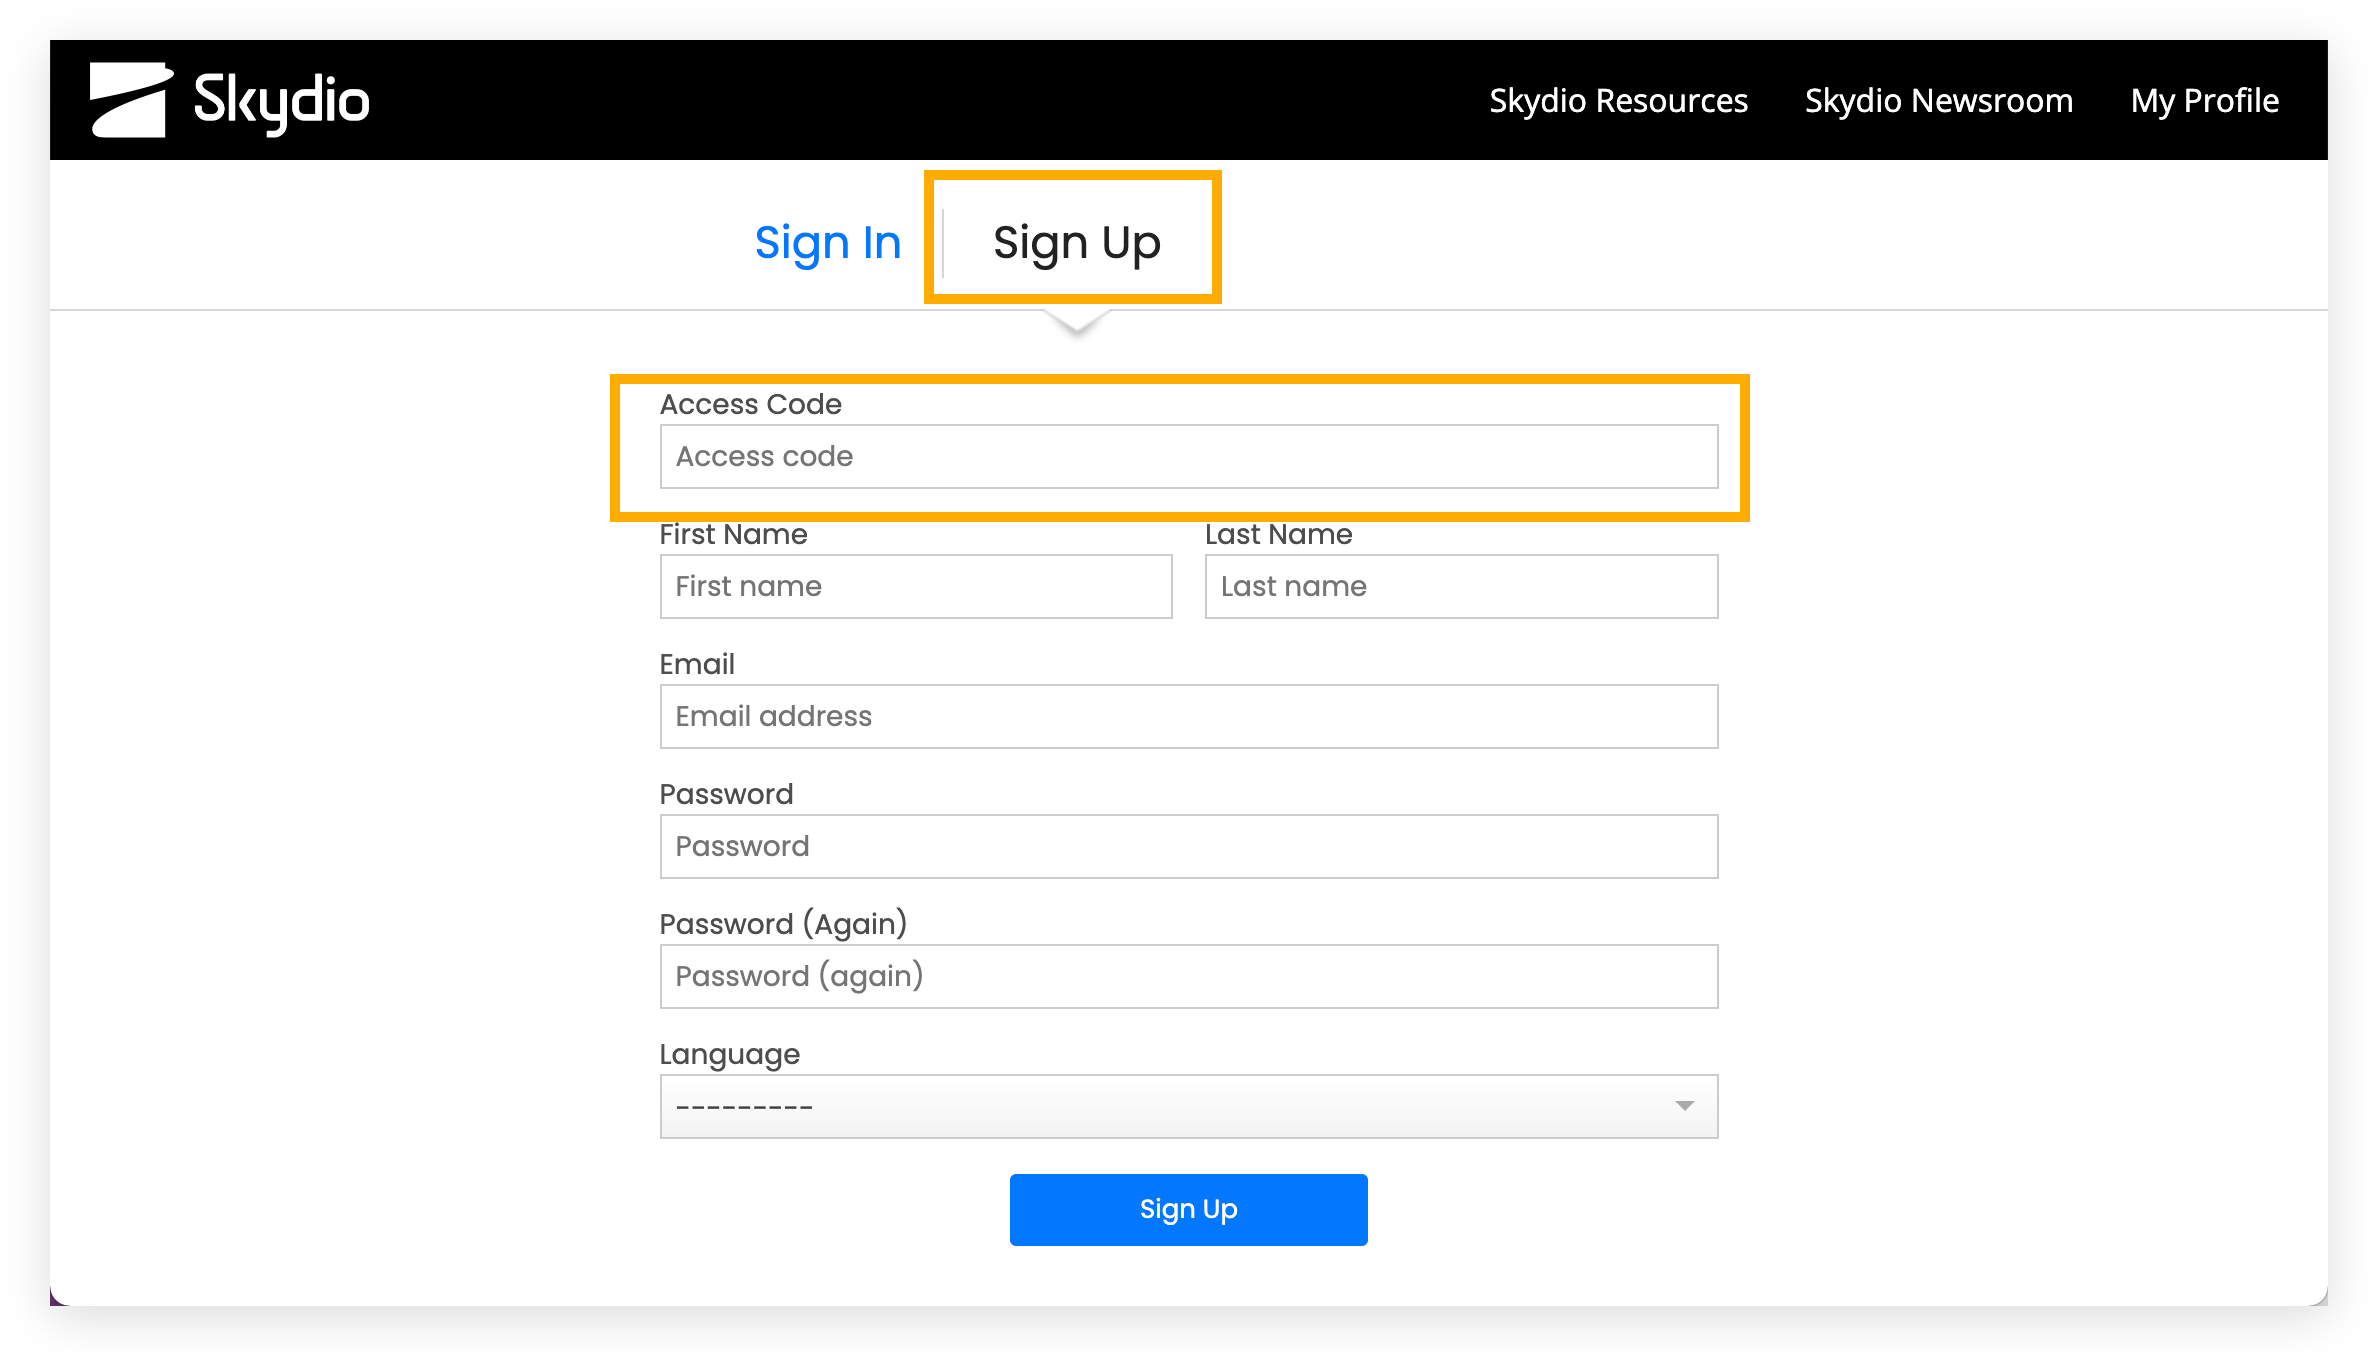The height and width of the screenshot is (1366, 2378).
Task: Click the Skydio brand name link
Action: pyautogui.click(x=280, y=100)
